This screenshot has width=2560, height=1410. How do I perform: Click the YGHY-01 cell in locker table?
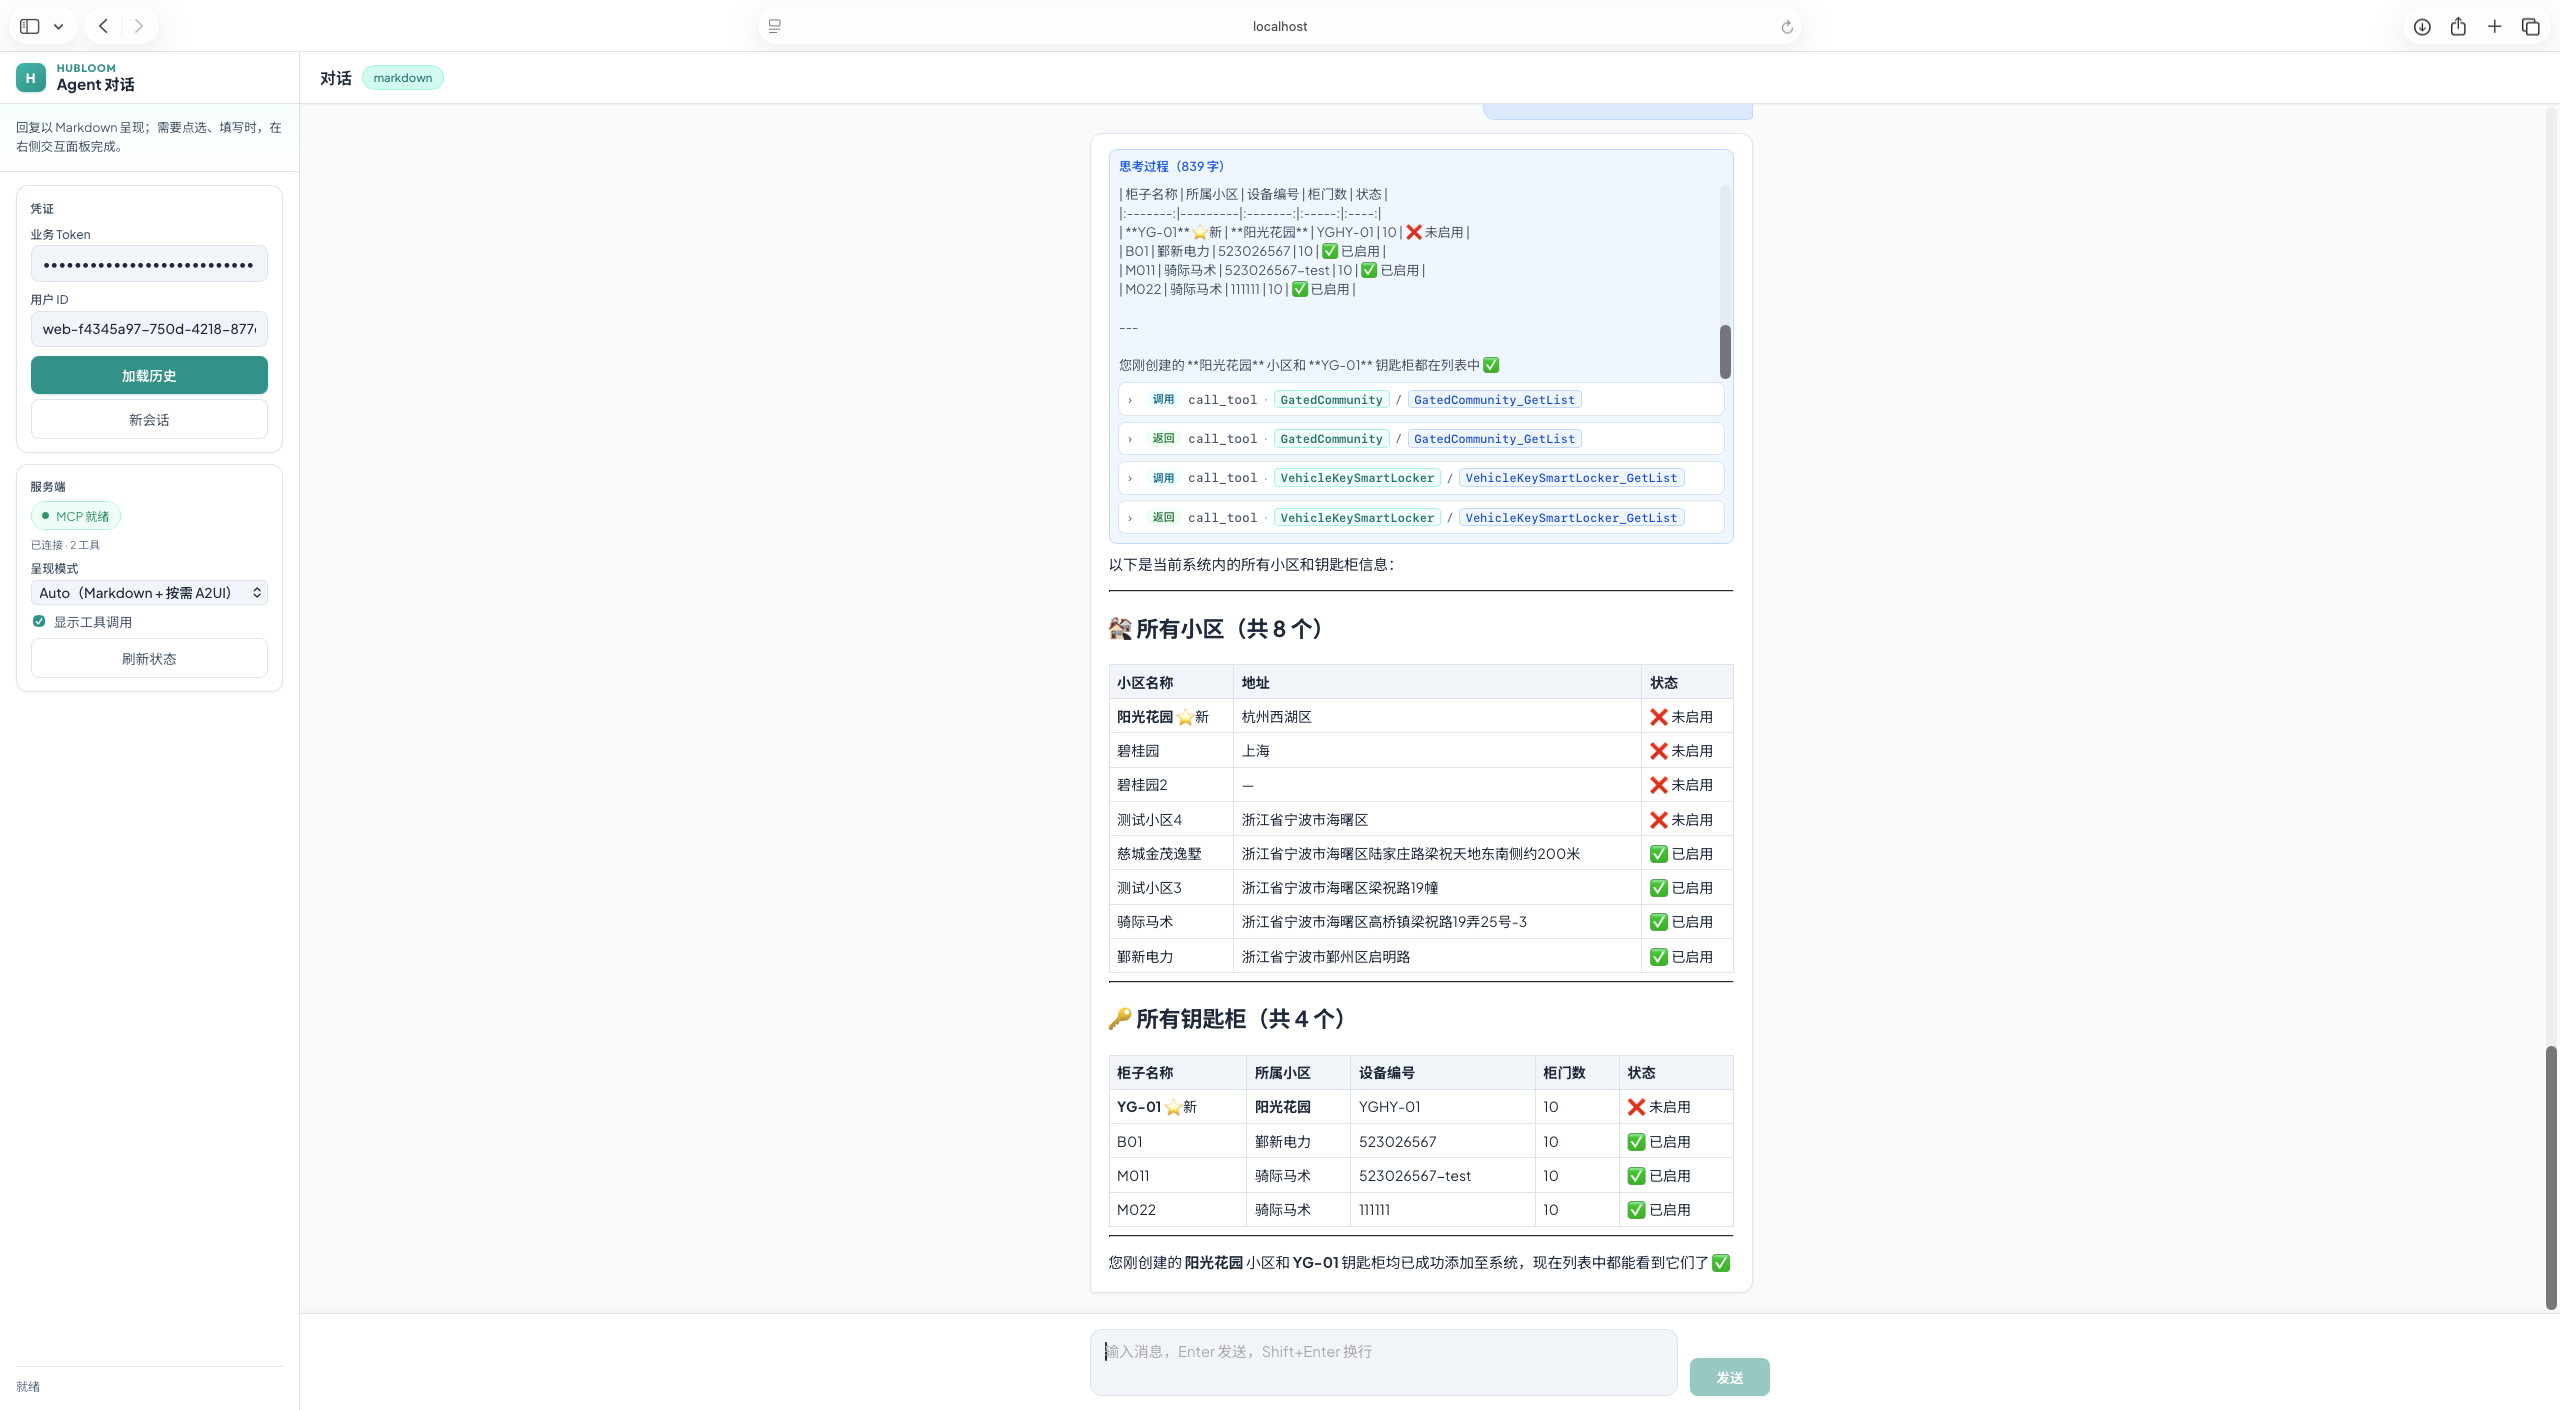click(x=1443, y=1107)
